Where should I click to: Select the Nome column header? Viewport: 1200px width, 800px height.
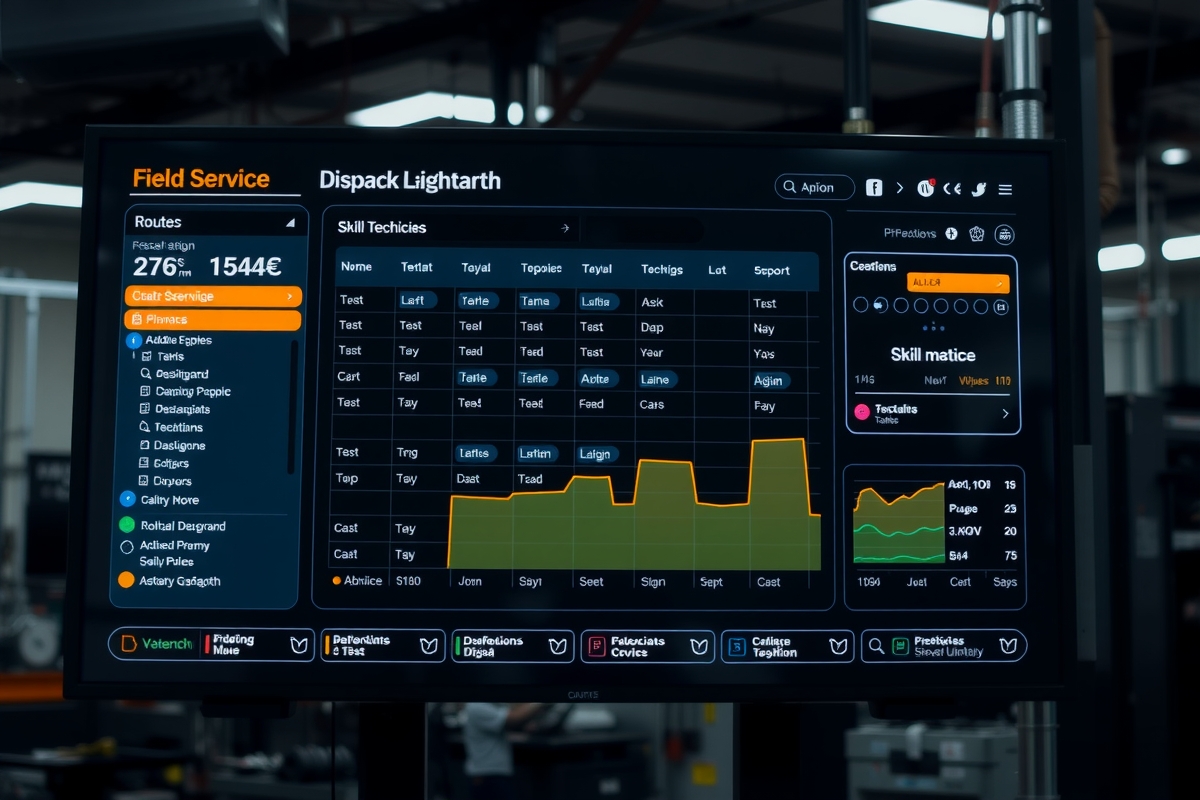356,268
